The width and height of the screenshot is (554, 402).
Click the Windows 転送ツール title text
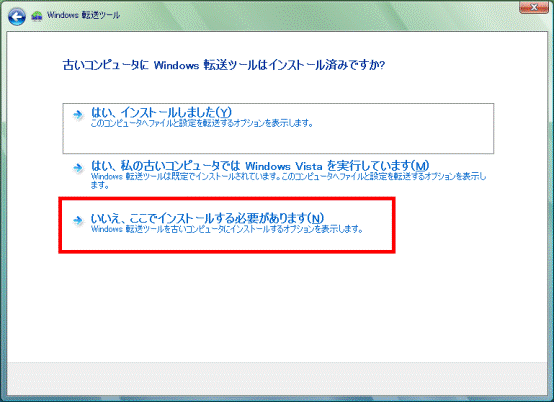click(83, 15)
